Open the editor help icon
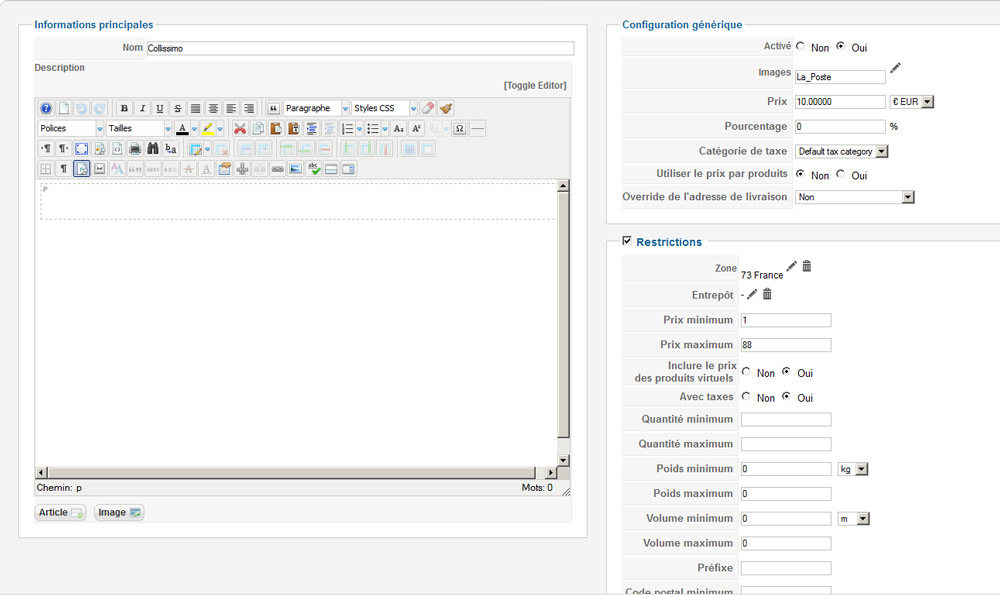Screen dimensions: 1000x595 click(46, 108)
